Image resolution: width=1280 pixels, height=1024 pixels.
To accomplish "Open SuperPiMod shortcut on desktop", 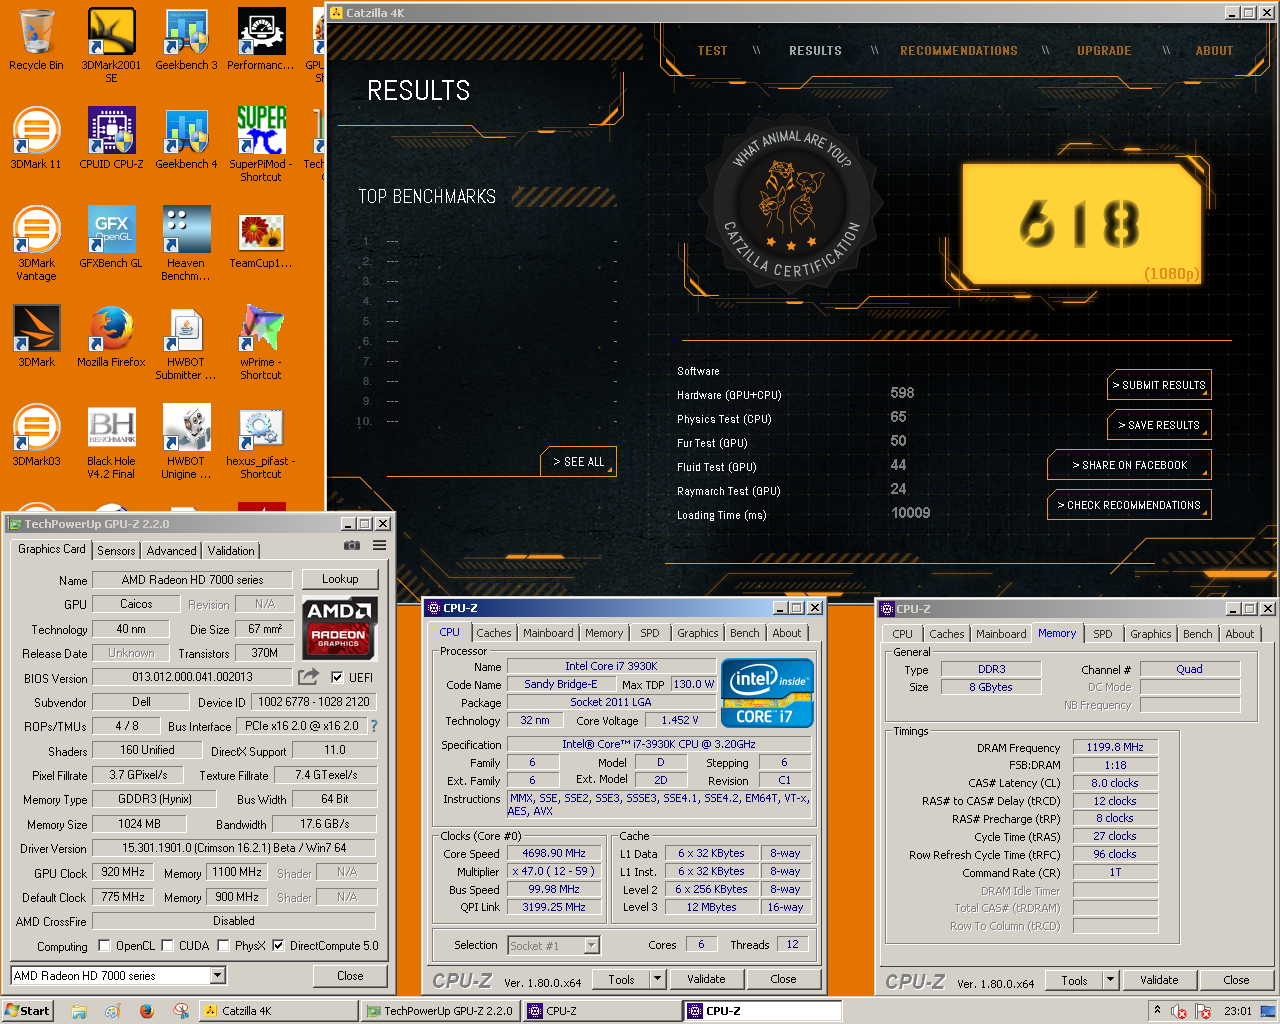I will [x=261, y=144].
